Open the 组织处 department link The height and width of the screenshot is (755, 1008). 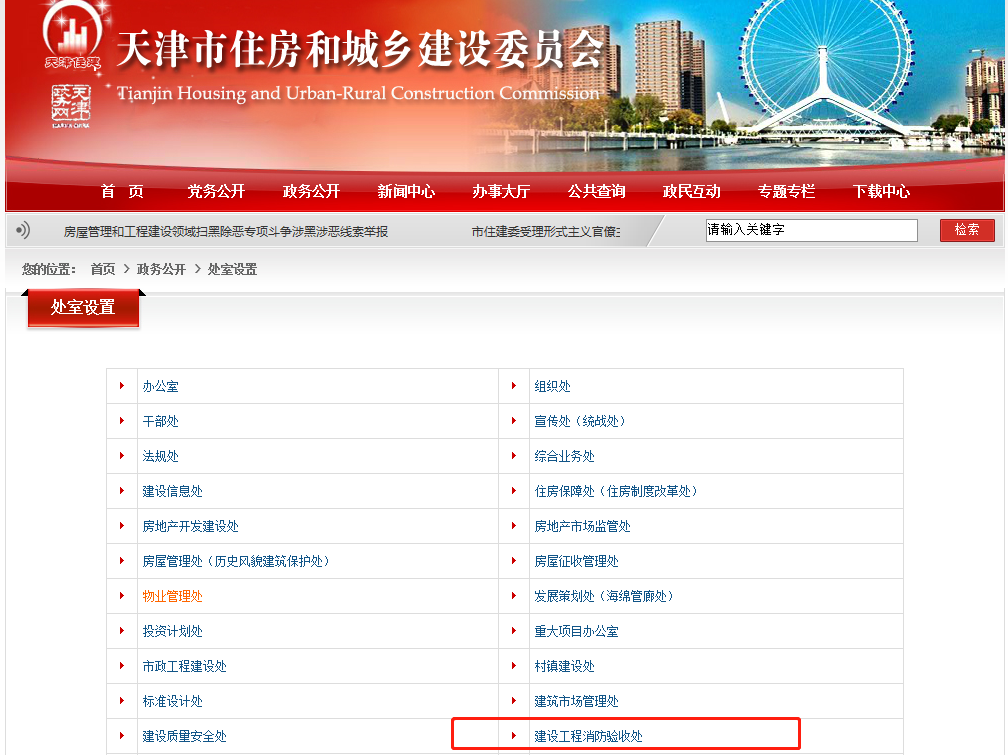pos(553,387)
